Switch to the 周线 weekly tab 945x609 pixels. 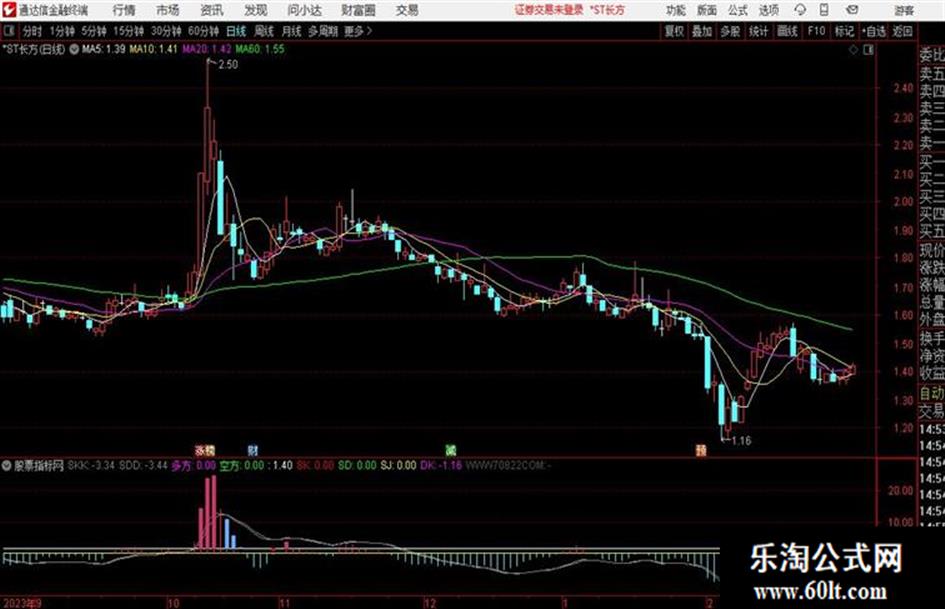coord(264,31)
